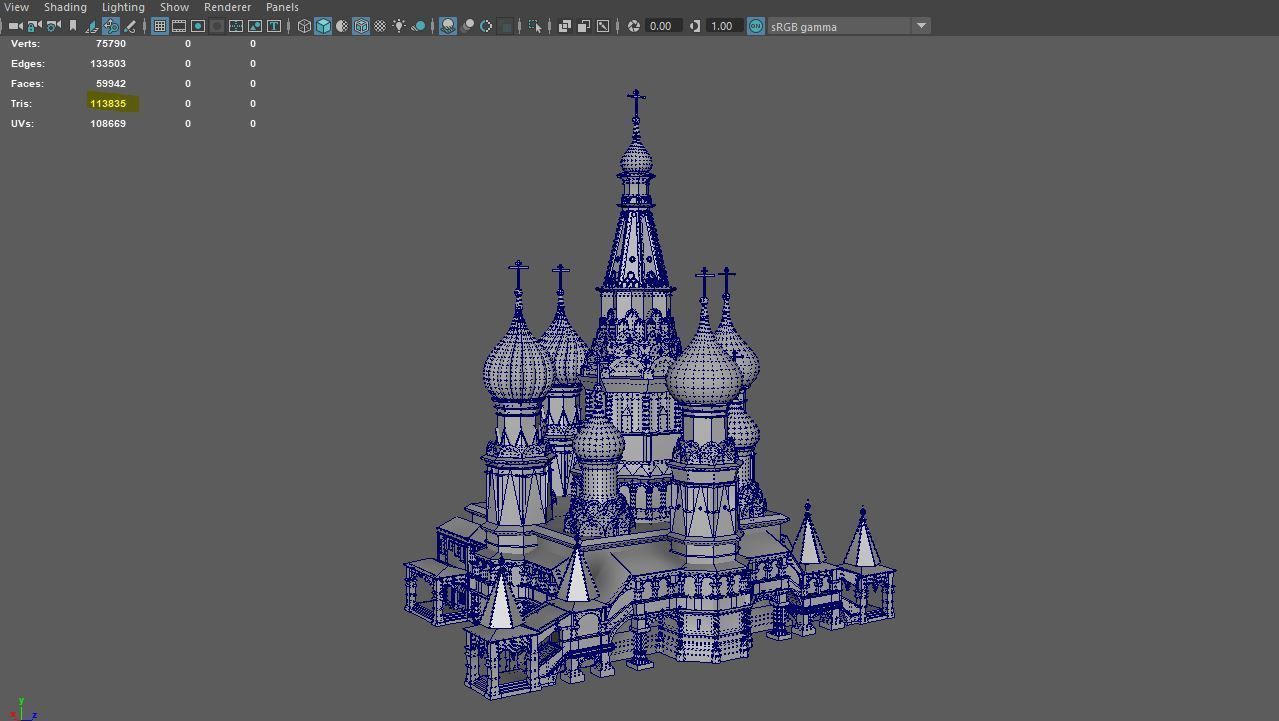
Task: Click the Verts count 75790
Action: pos(110,44)
